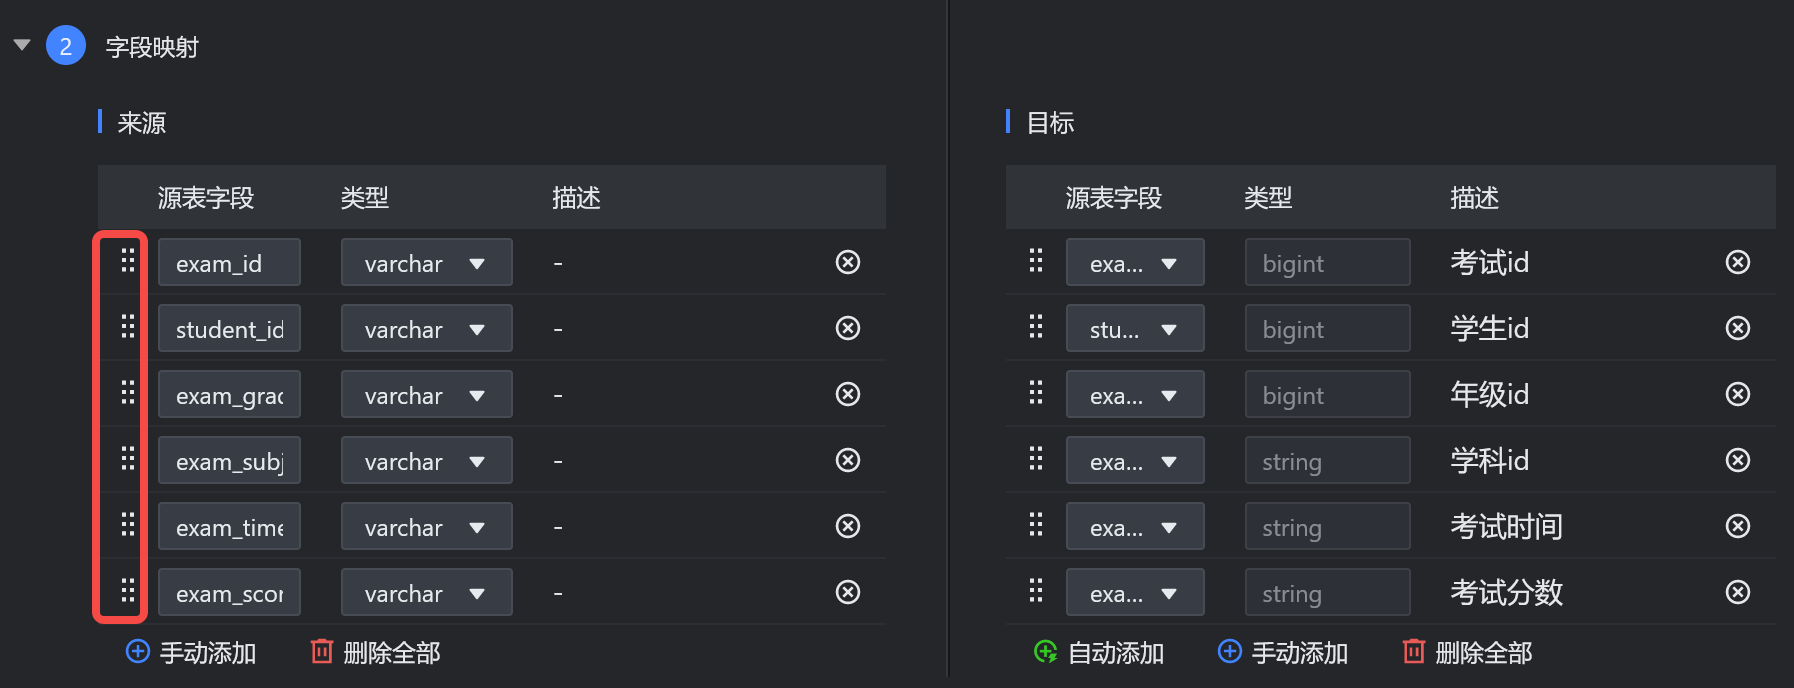The image size is (1794, 688).
Task: Expand the stu... target field dropdown
Action: [1135, 328]
